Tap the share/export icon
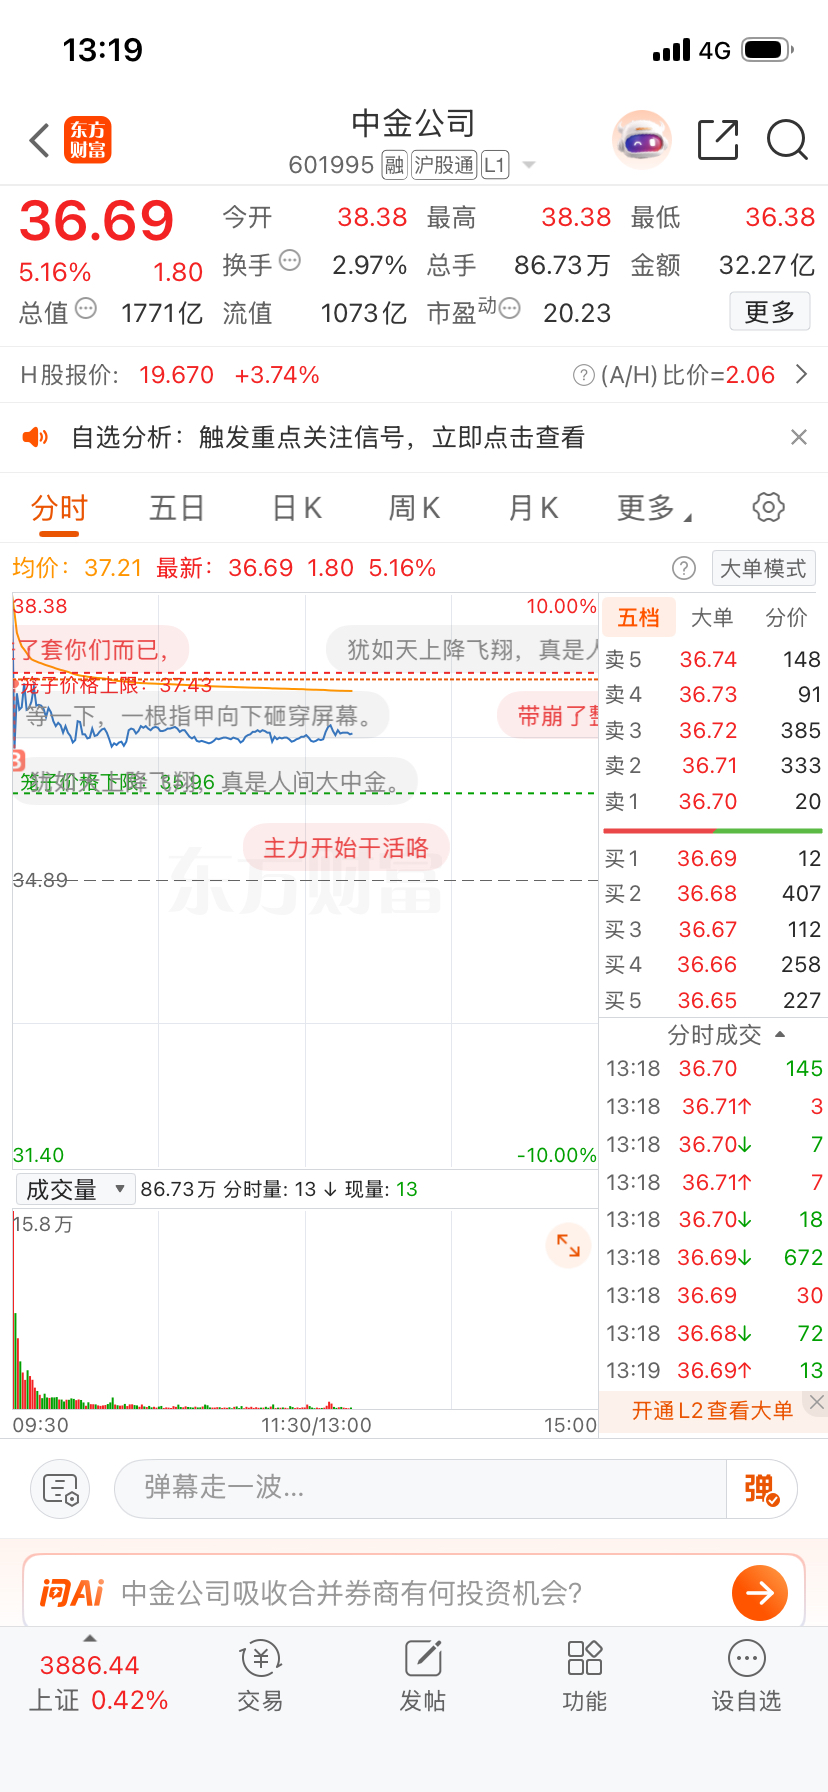The height and width of the screenshot is (1792, 828). pos(718,140)
